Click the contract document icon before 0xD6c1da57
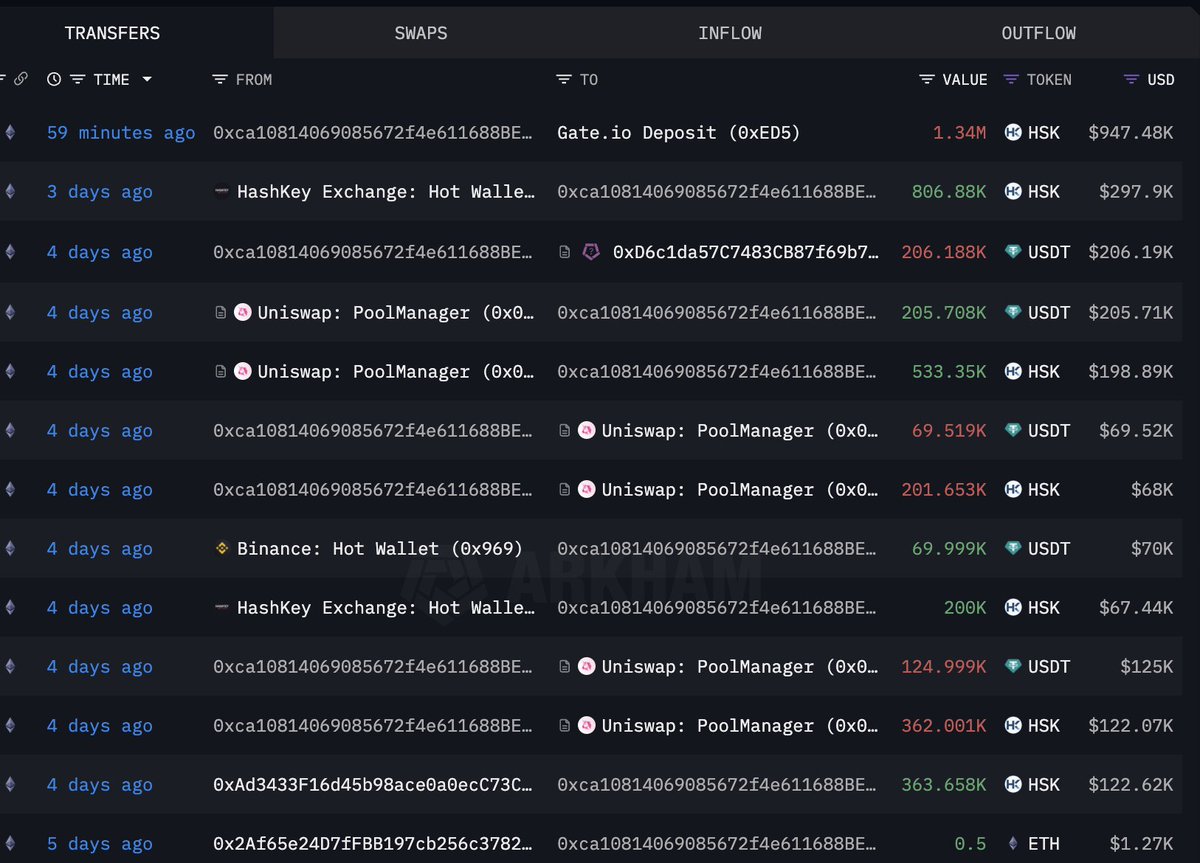The height and width of the screenshot is (863, 1200). [x=565, y=253]
